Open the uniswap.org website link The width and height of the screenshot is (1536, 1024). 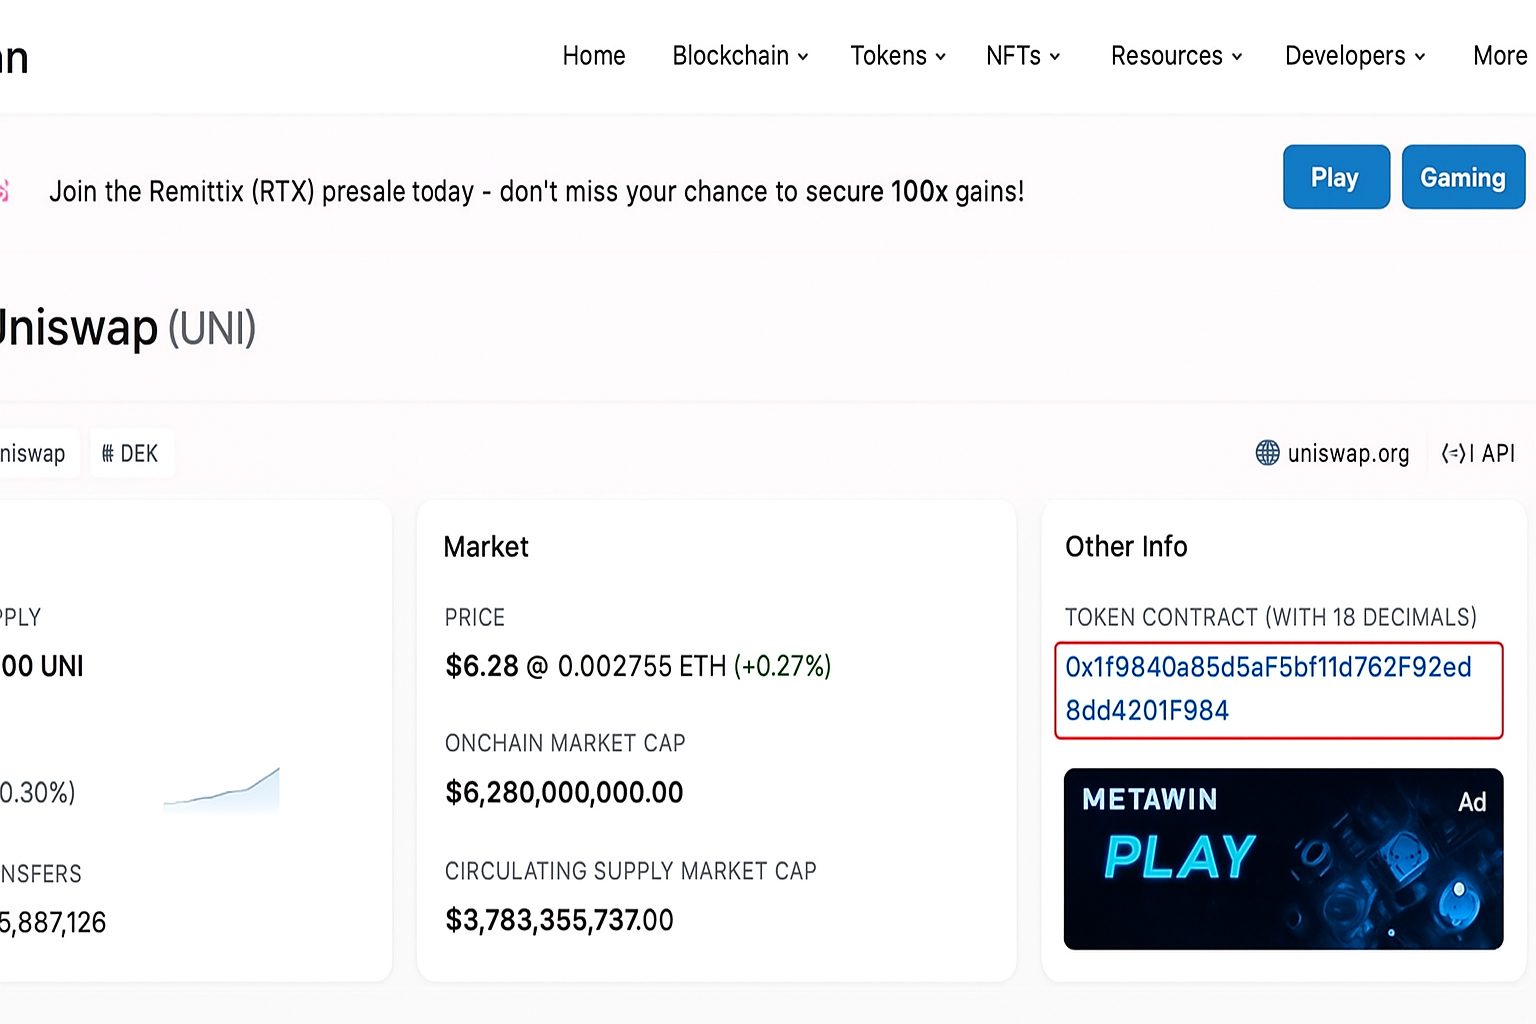(x=1348, y=454)
